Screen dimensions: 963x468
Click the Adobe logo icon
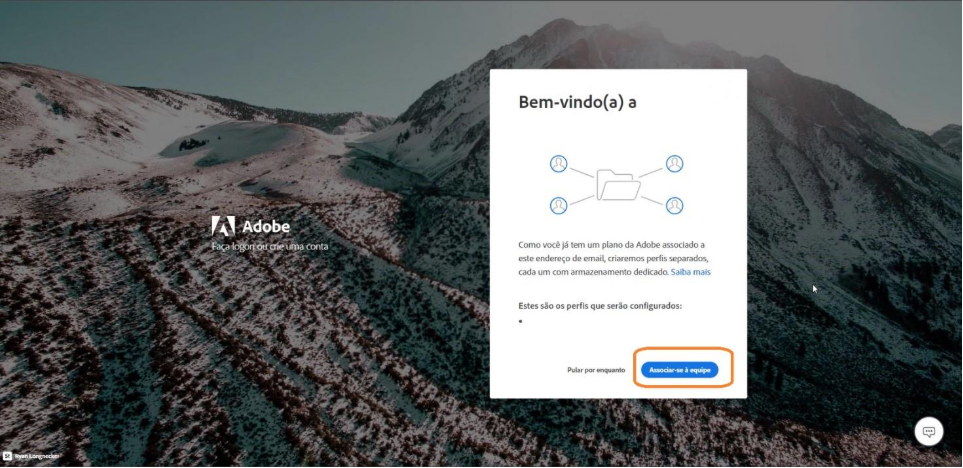[223, 226]
